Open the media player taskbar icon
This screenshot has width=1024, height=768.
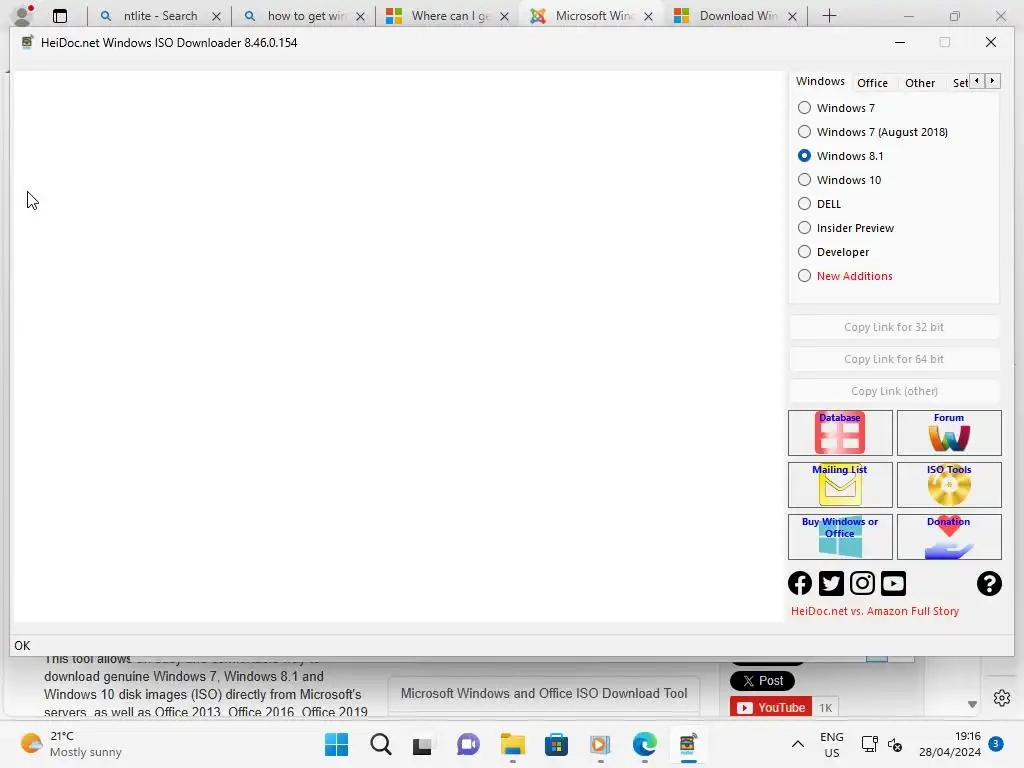click(x=600, y=744)
